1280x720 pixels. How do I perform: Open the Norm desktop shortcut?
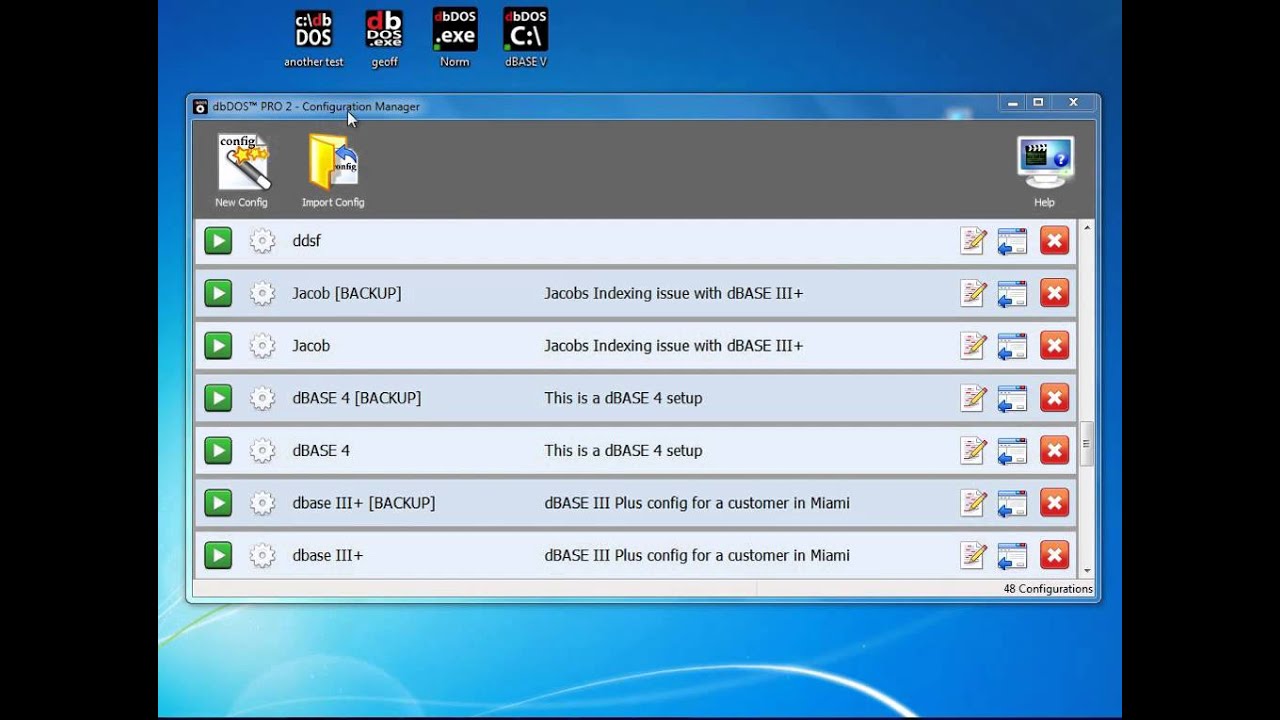tap(455, 38)
